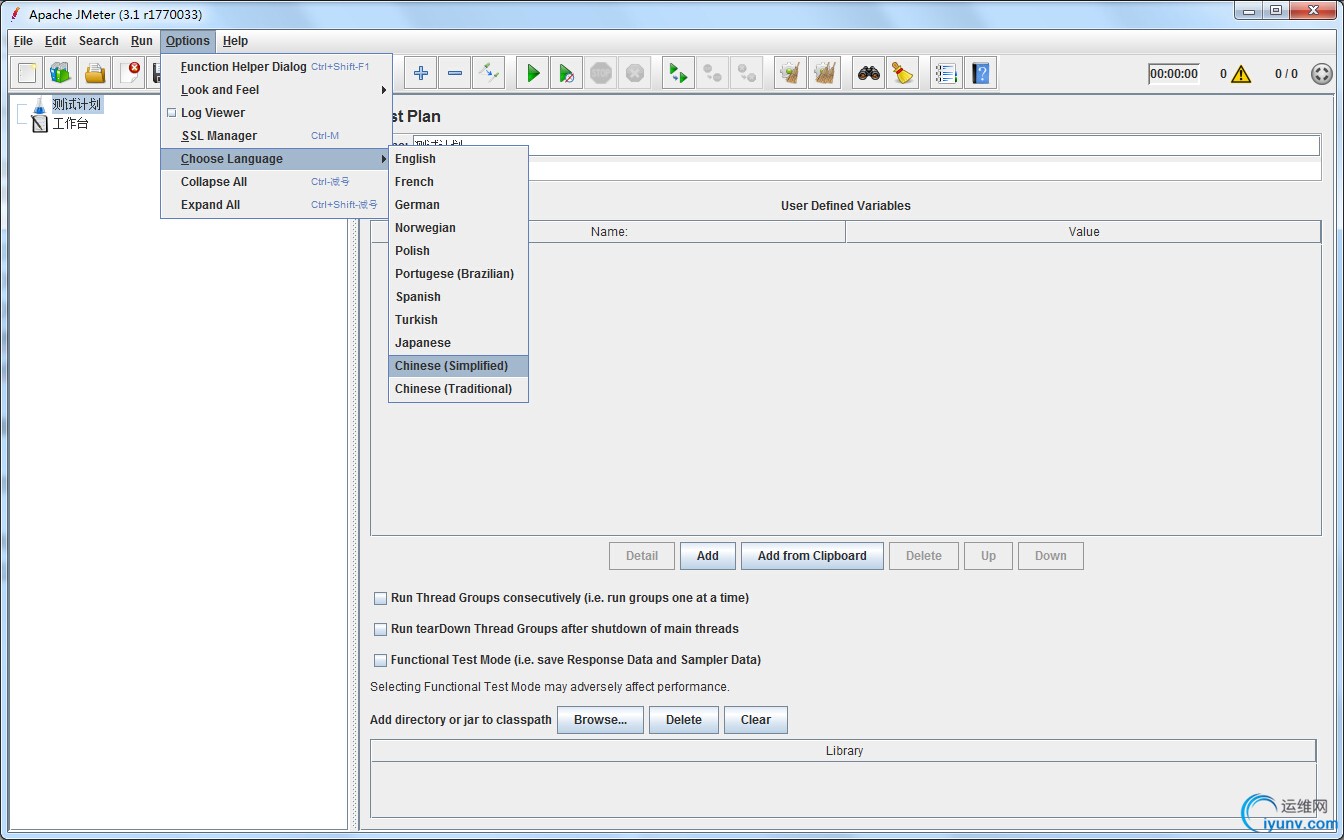Viewport: 1344px width, 840px height.
Task: Click the Value column header
Action: pyautogui.click(x=1083, y=232)
